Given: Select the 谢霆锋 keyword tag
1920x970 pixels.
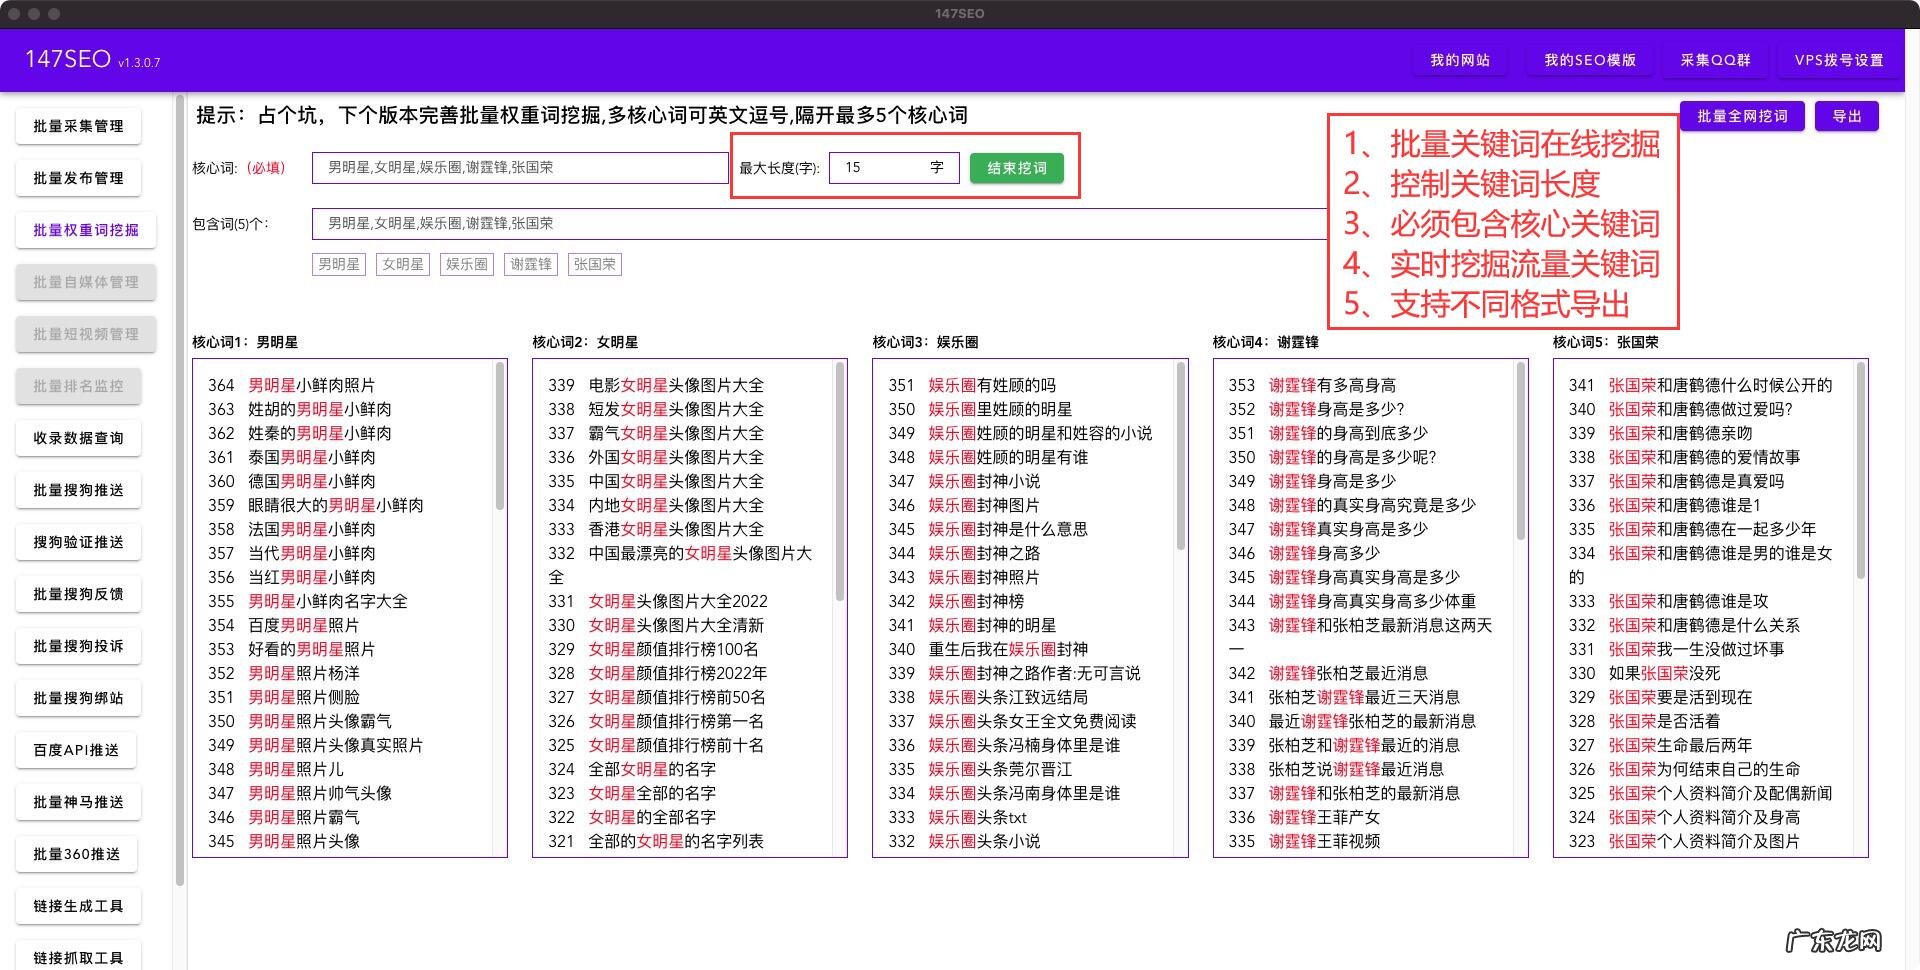Looking at the screenshot, I should pyautogui.click(x=530, y=264).
